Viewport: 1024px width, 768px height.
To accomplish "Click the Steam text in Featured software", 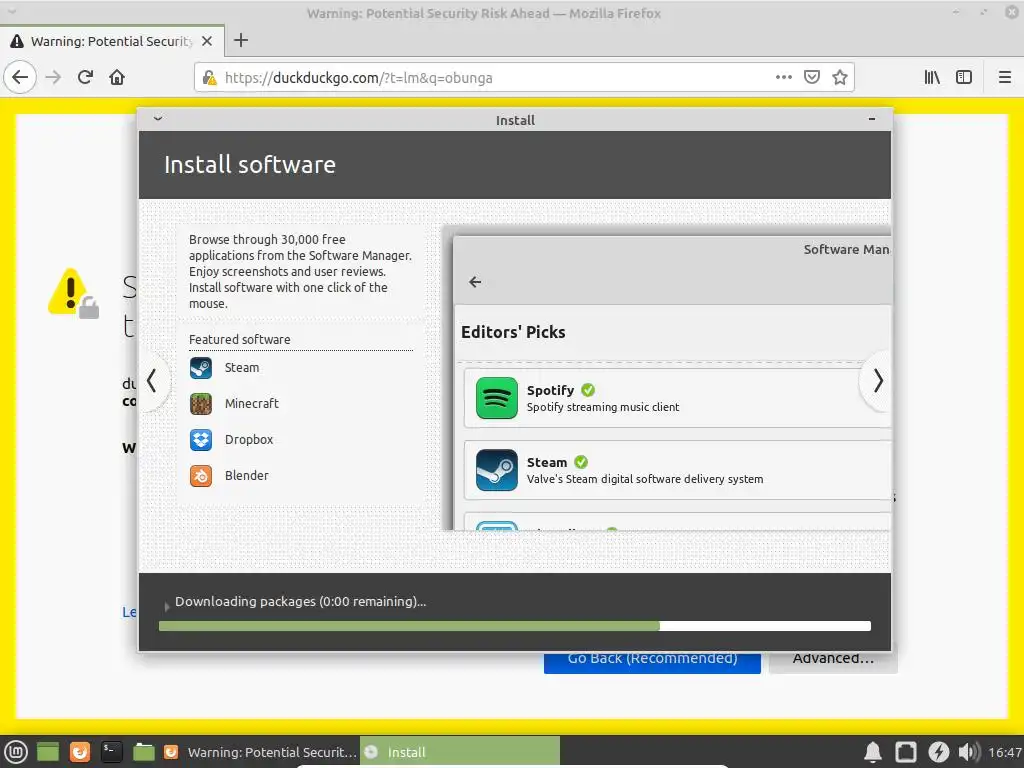I will click(x=242, y=368).
